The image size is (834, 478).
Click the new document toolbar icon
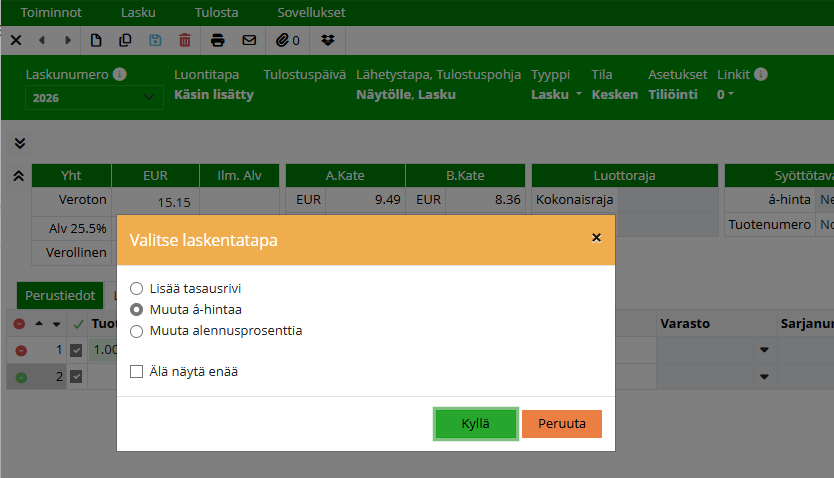coord(96,41)
